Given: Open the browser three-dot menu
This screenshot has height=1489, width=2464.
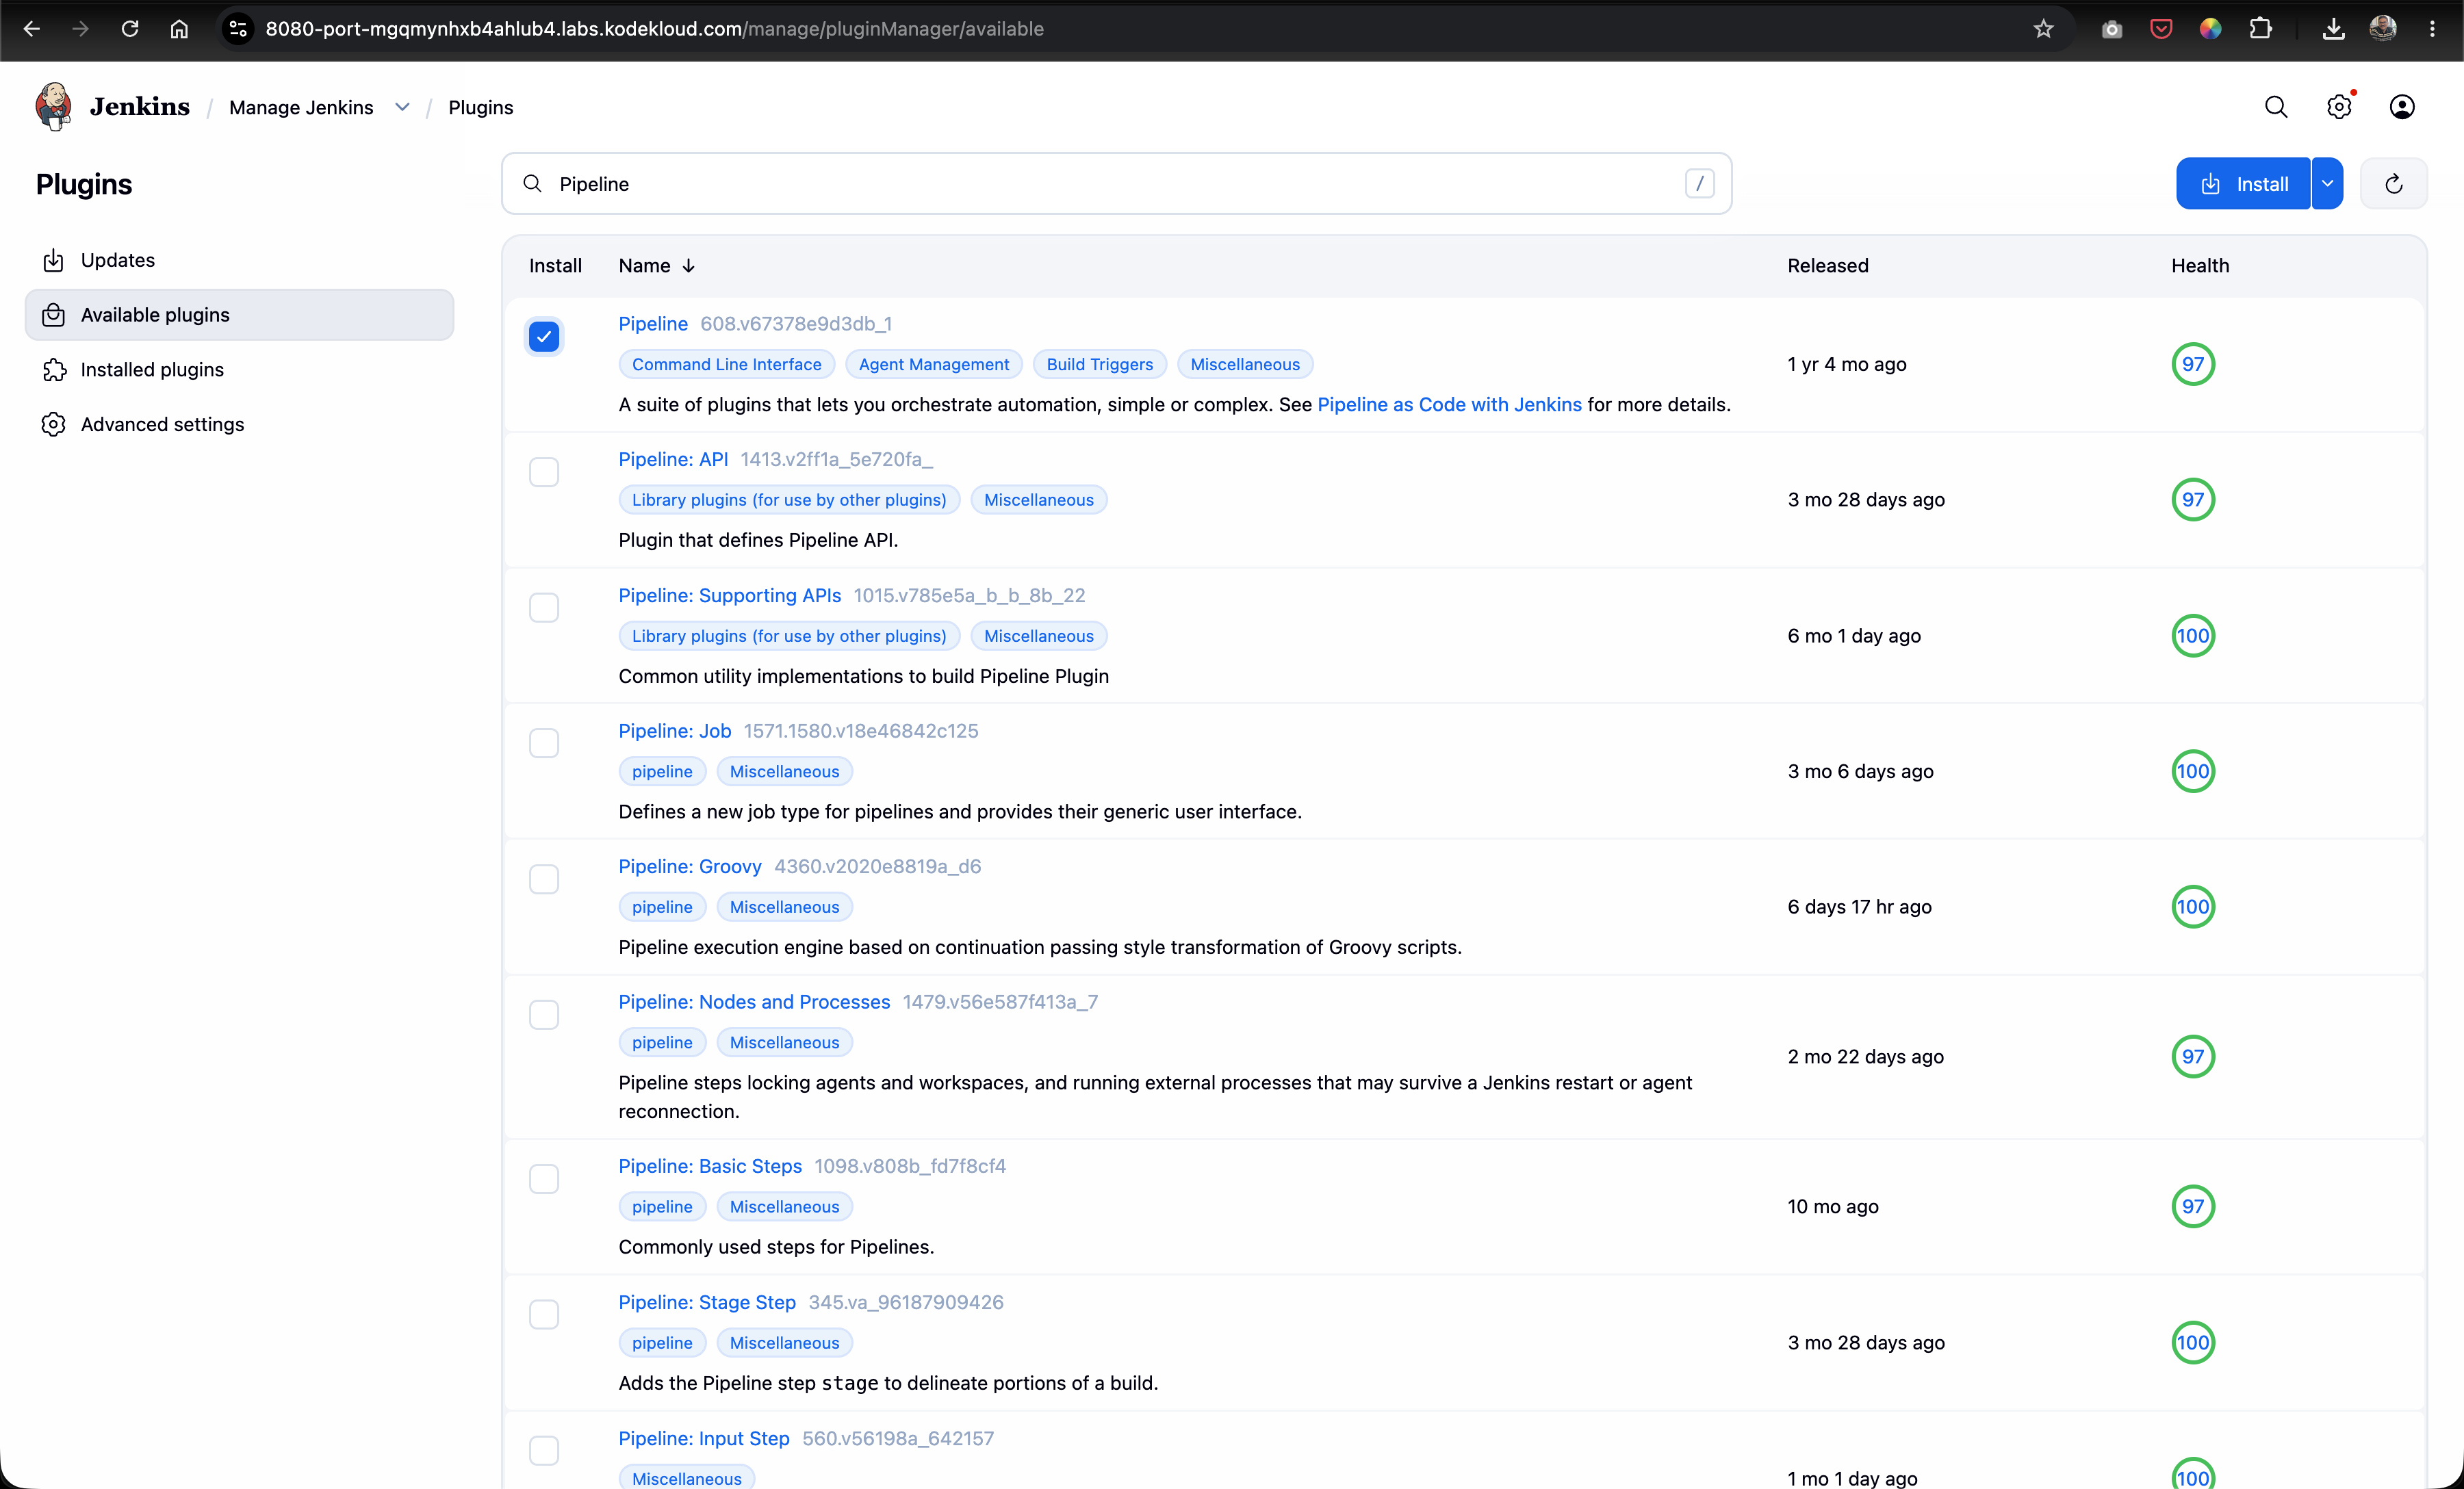Looking at the screenshot, I should click(x=2432, y=29).
